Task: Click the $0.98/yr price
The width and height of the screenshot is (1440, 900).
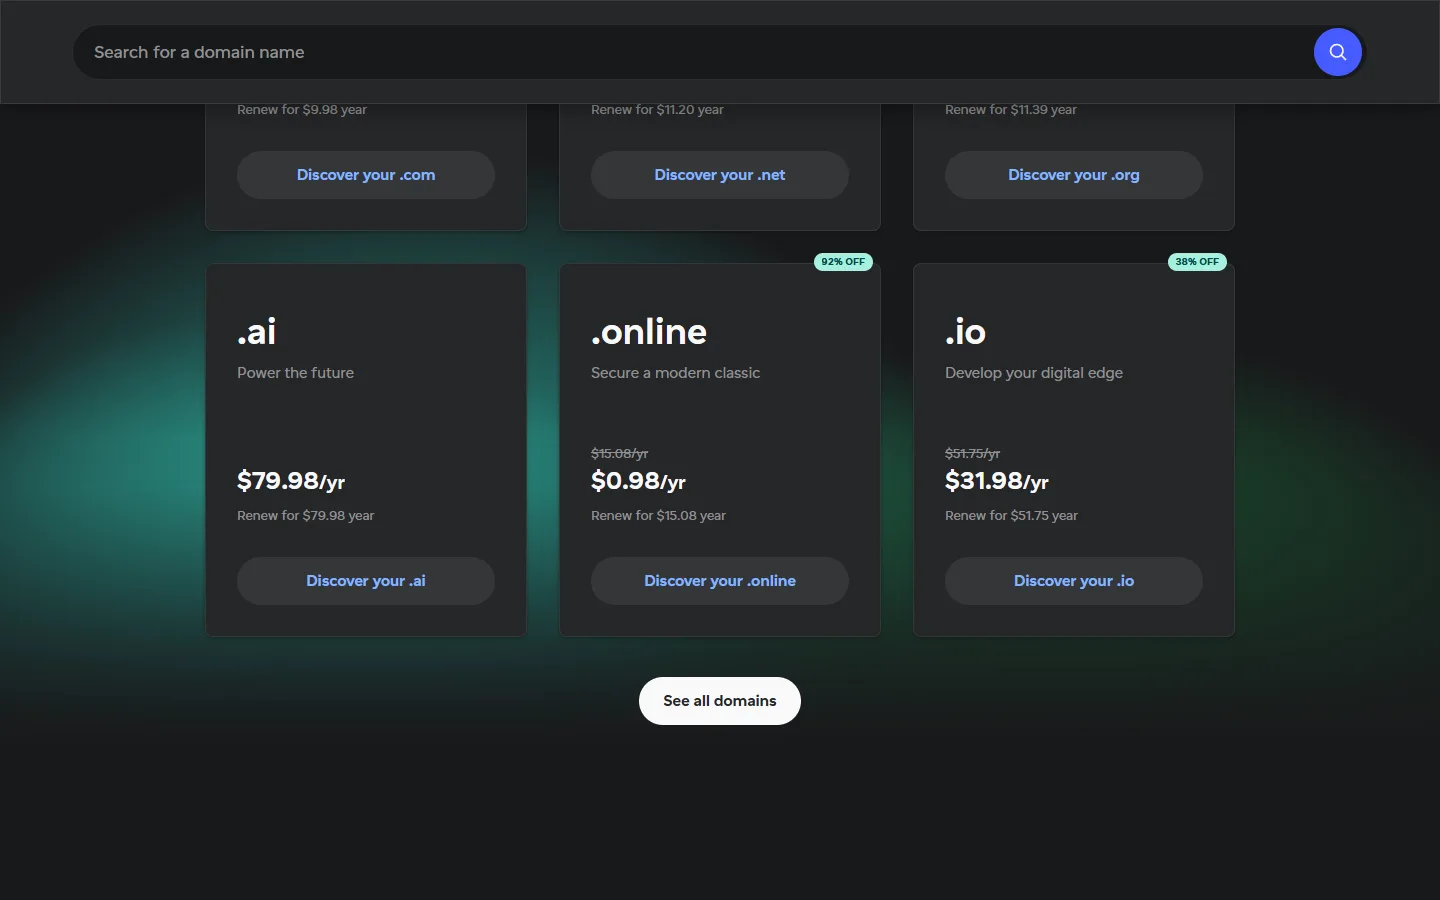Action: (638, 481)
